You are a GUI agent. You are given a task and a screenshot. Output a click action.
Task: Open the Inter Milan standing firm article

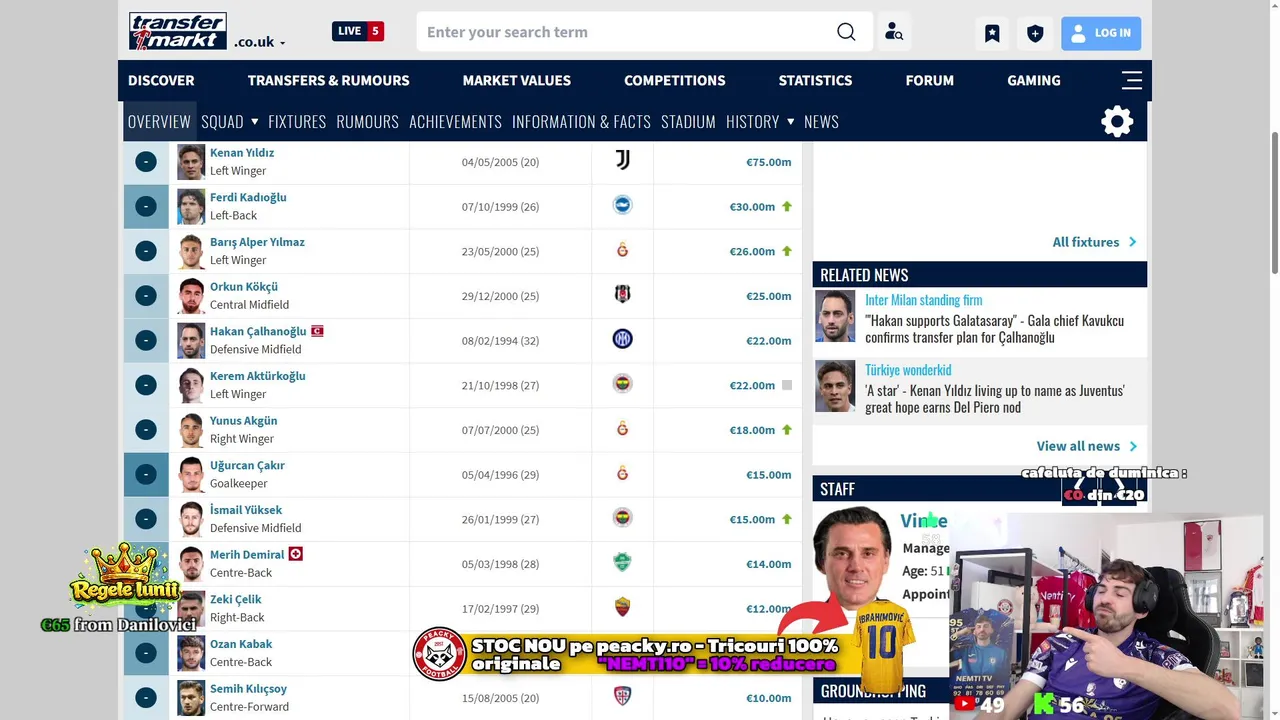click(x=923, y=300)
